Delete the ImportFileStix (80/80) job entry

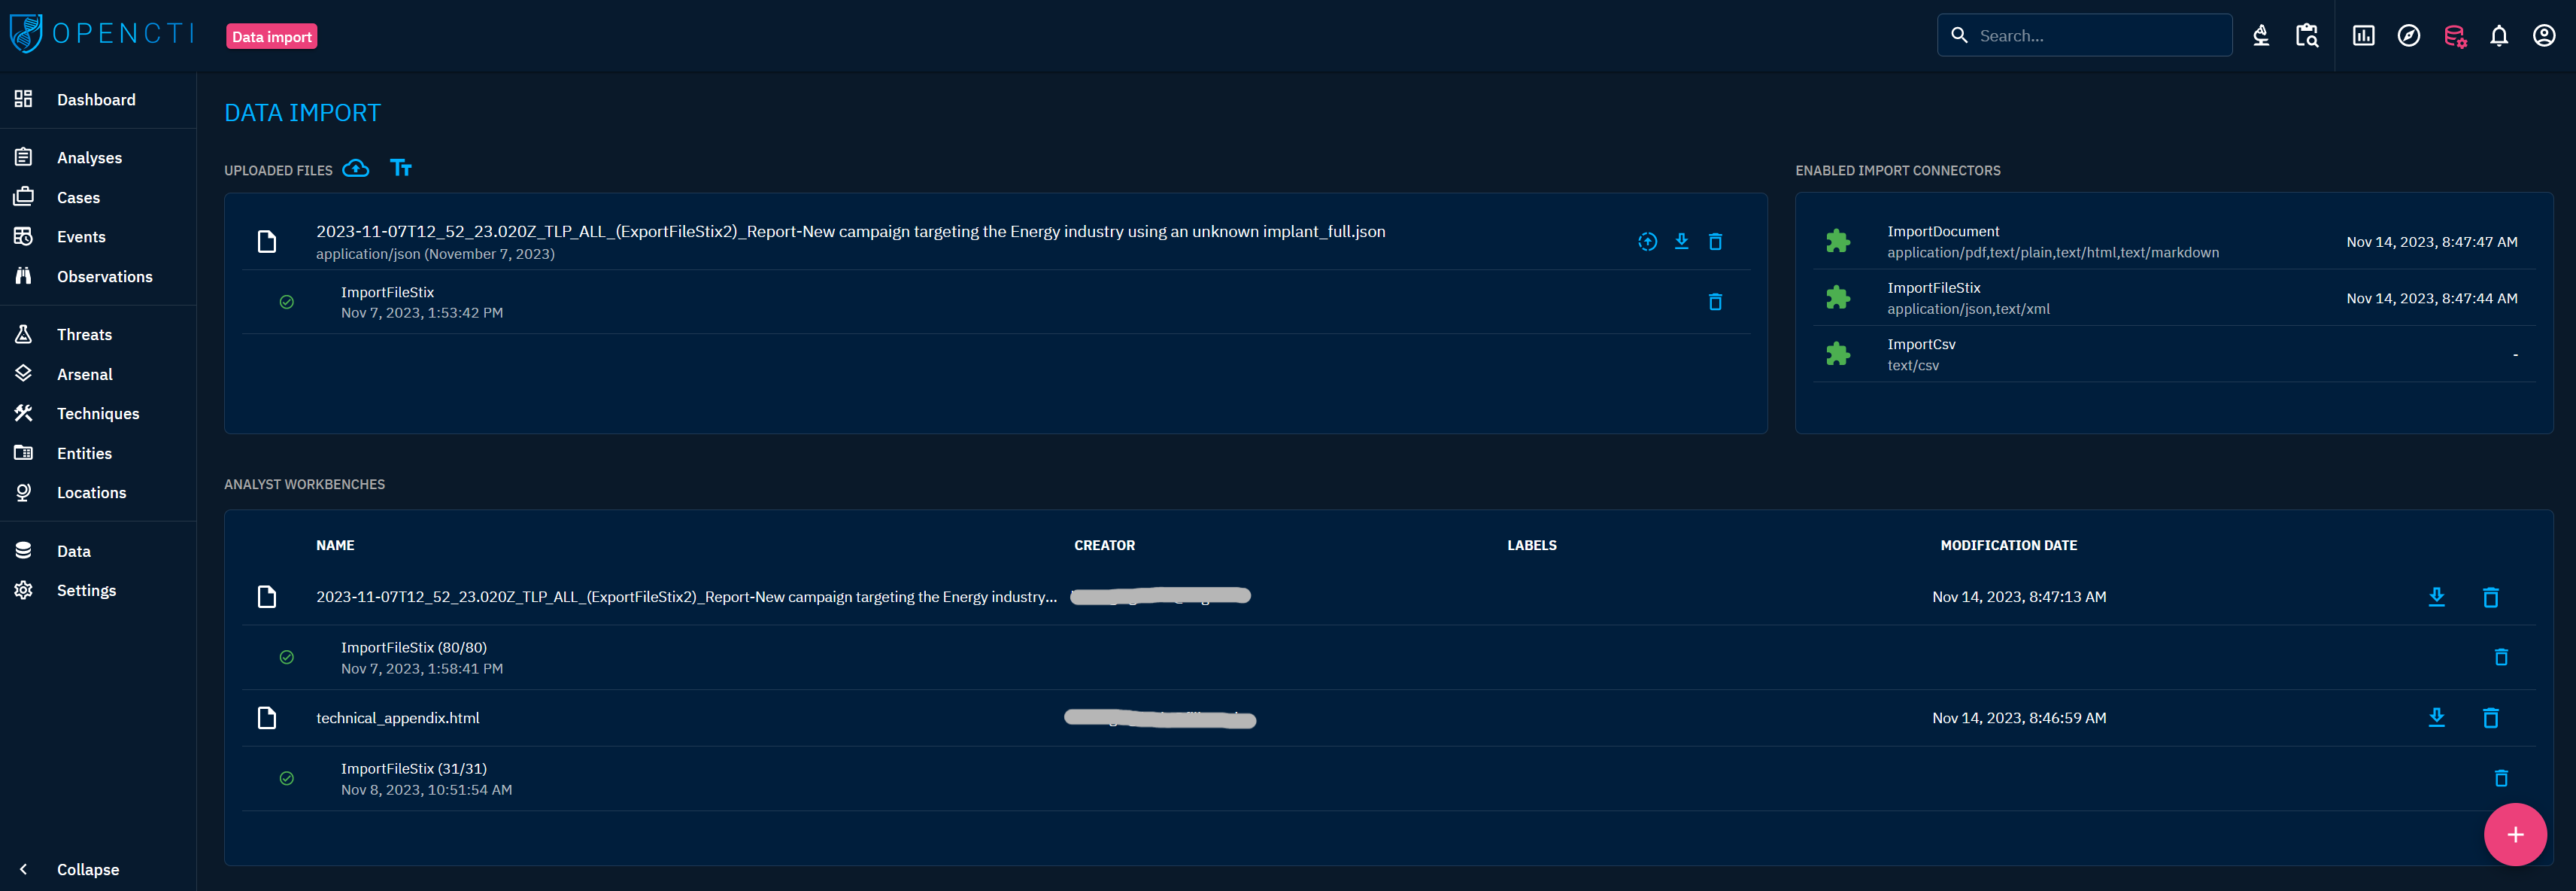[x=2500, y=657]
